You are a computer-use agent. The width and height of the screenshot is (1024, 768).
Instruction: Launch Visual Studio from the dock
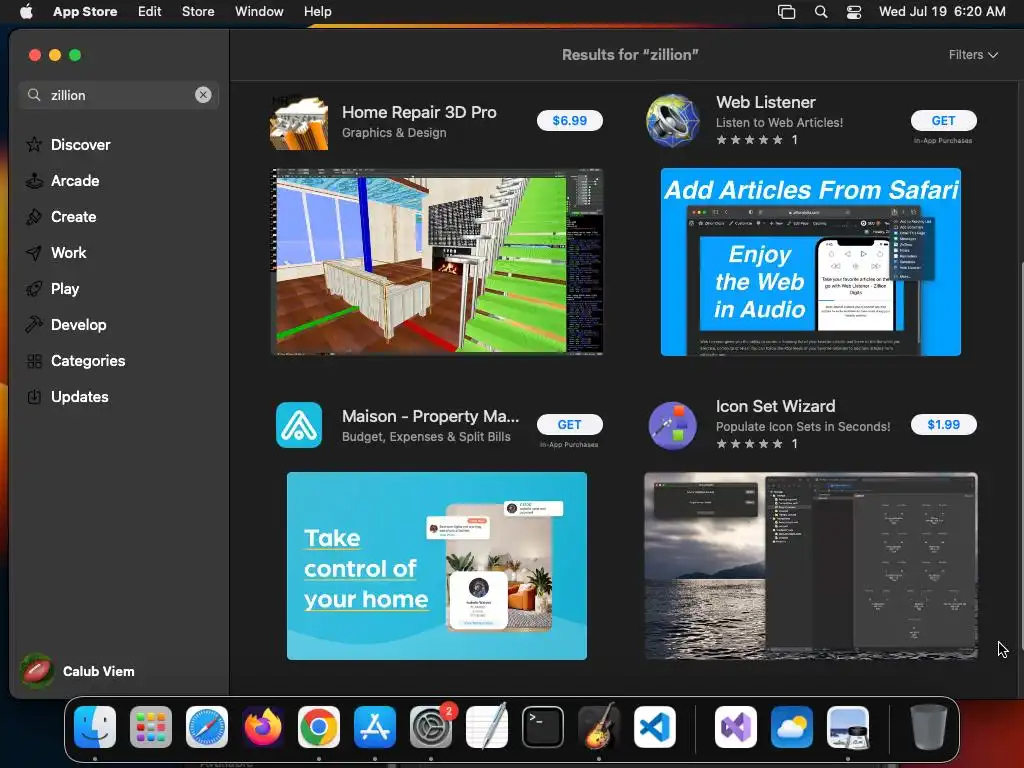pos(736,727)
